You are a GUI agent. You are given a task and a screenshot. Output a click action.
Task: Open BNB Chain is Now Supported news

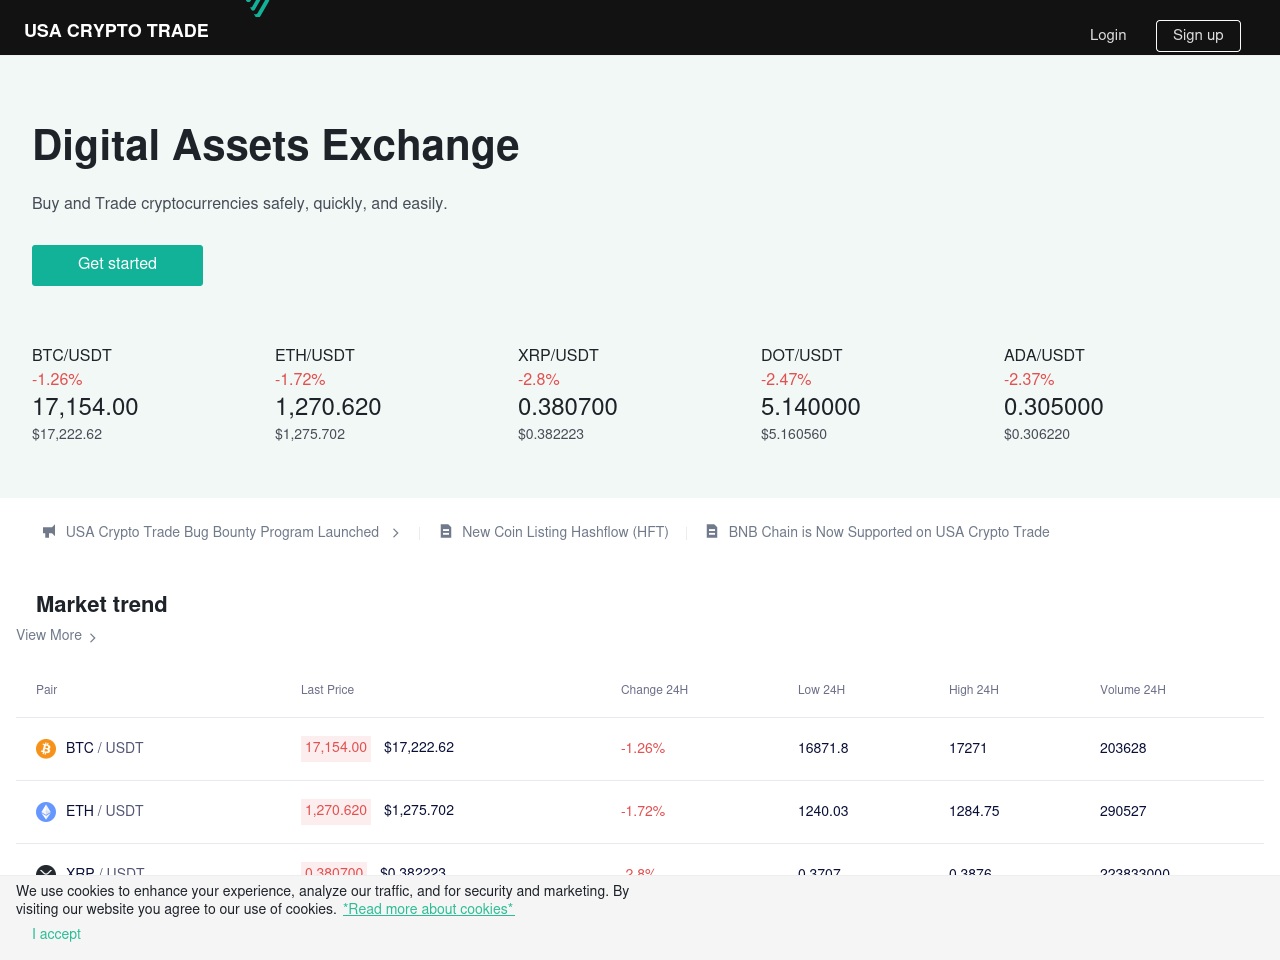889,532
